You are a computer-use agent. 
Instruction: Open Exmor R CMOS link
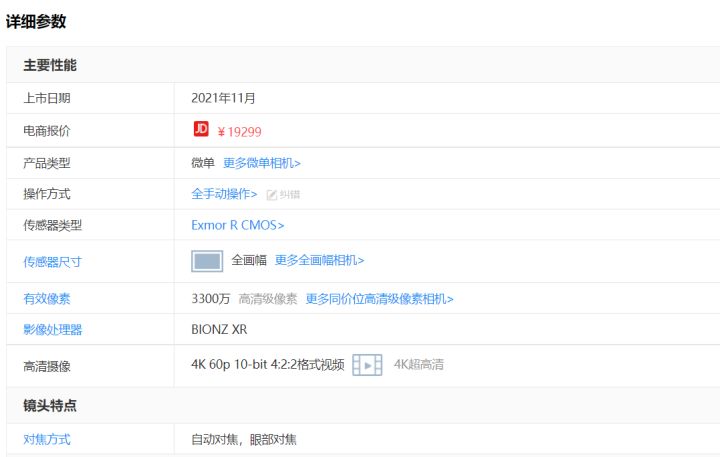click(x=237, y=225)
